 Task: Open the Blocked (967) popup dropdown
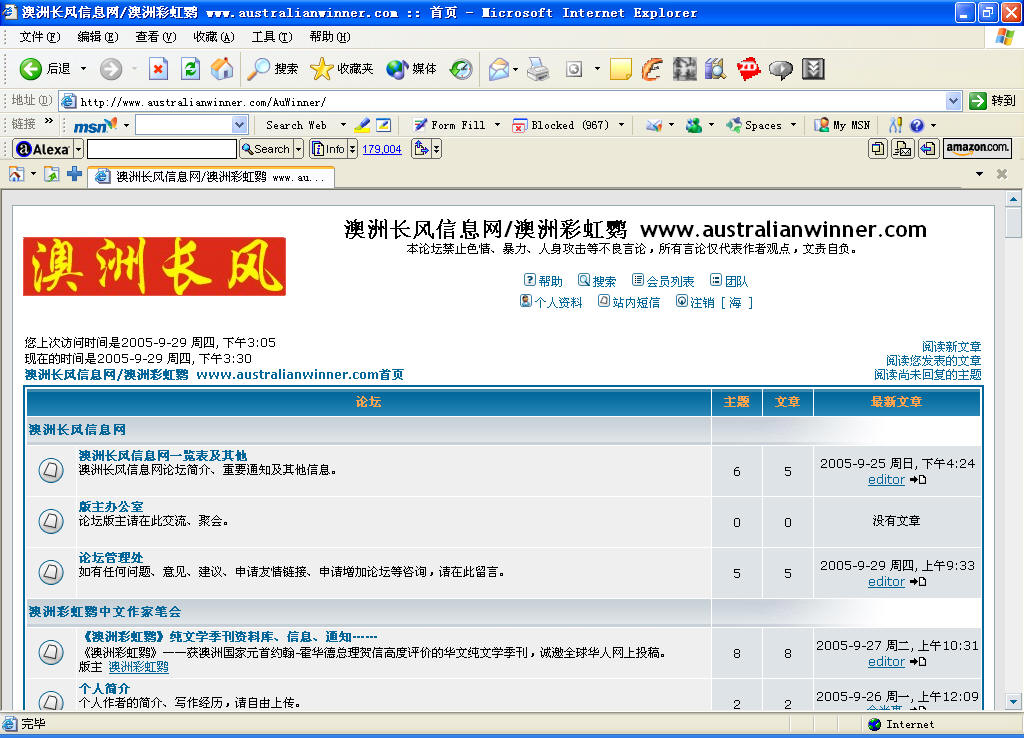[x=621, y=125]
